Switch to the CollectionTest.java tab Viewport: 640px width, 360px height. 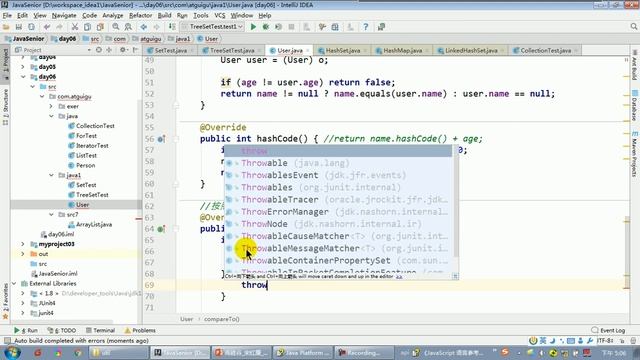coord(545,51)
